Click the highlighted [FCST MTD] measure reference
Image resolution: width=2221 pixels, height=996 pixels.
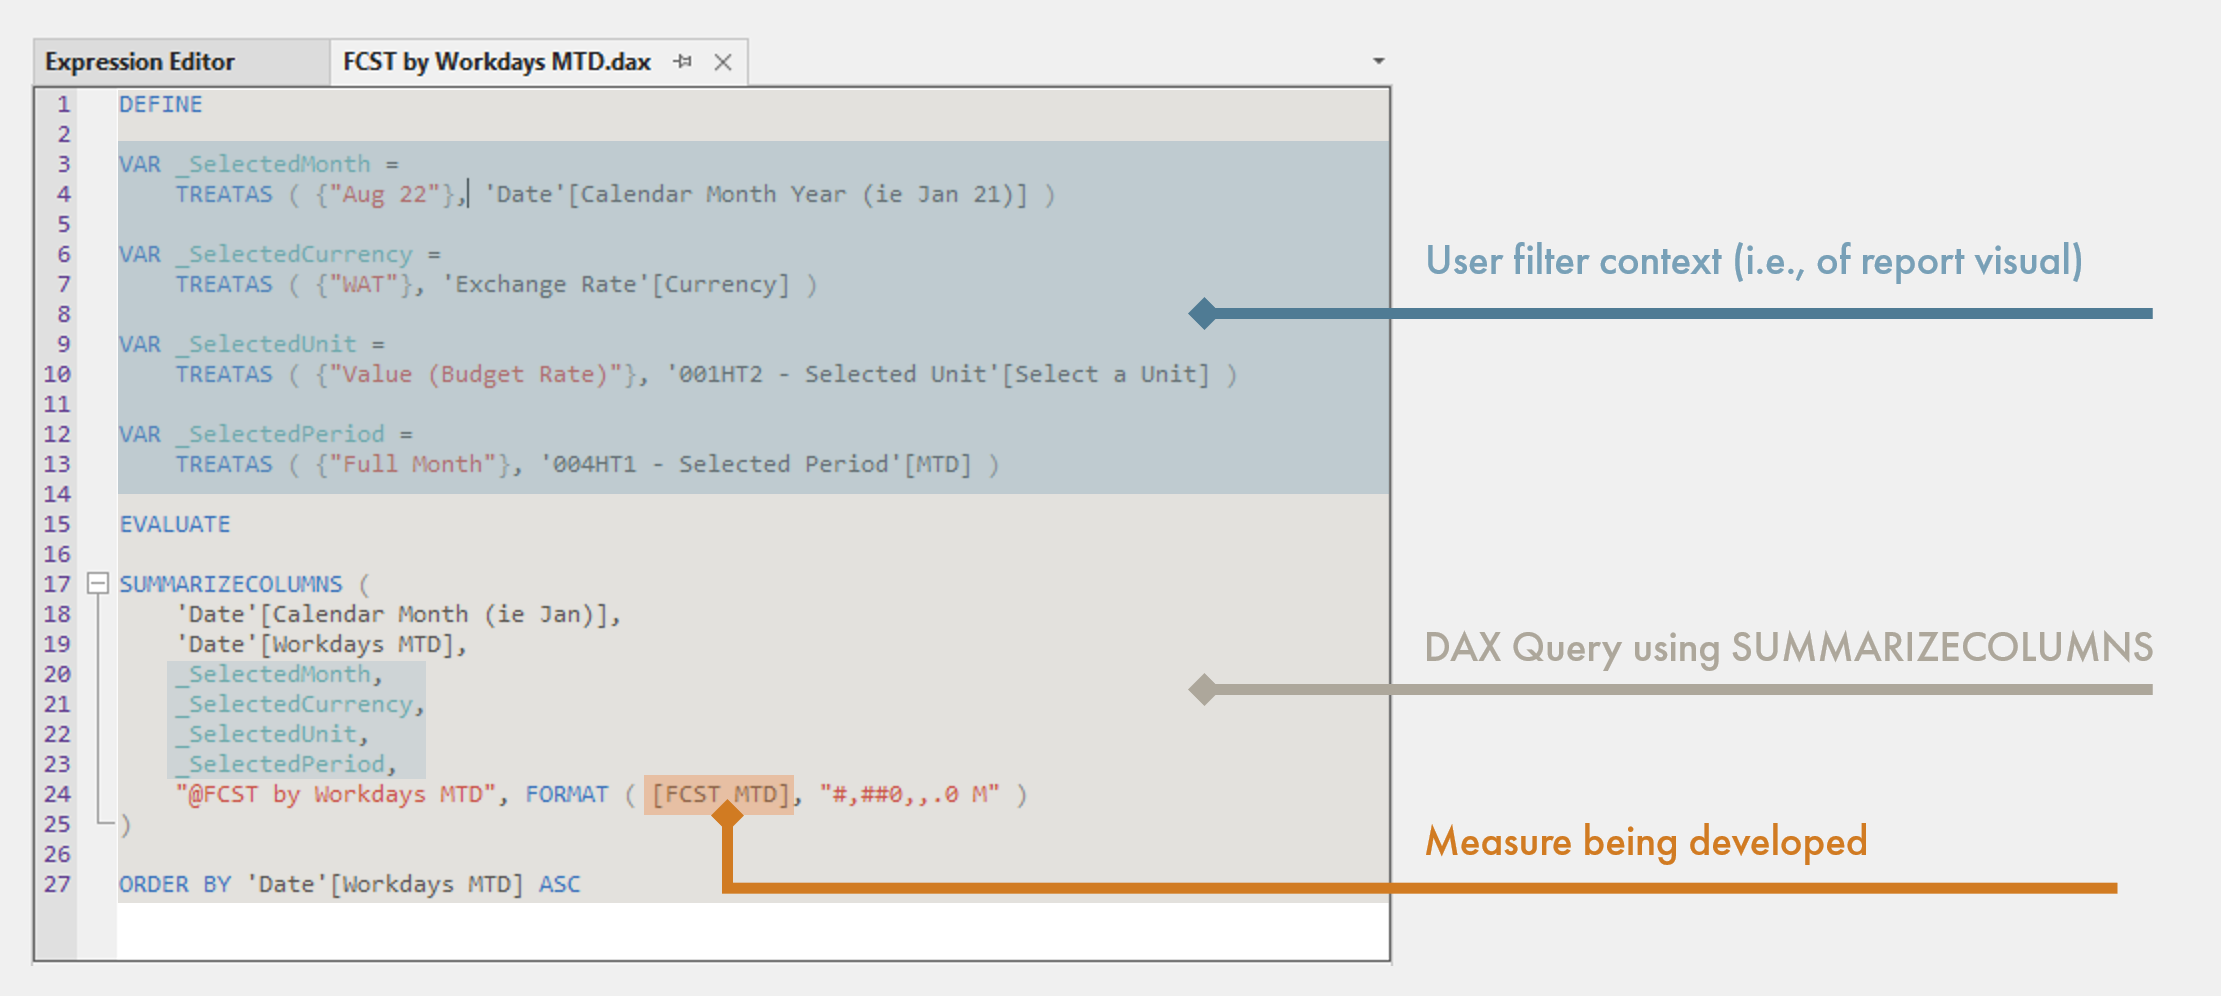click(719, 794)
